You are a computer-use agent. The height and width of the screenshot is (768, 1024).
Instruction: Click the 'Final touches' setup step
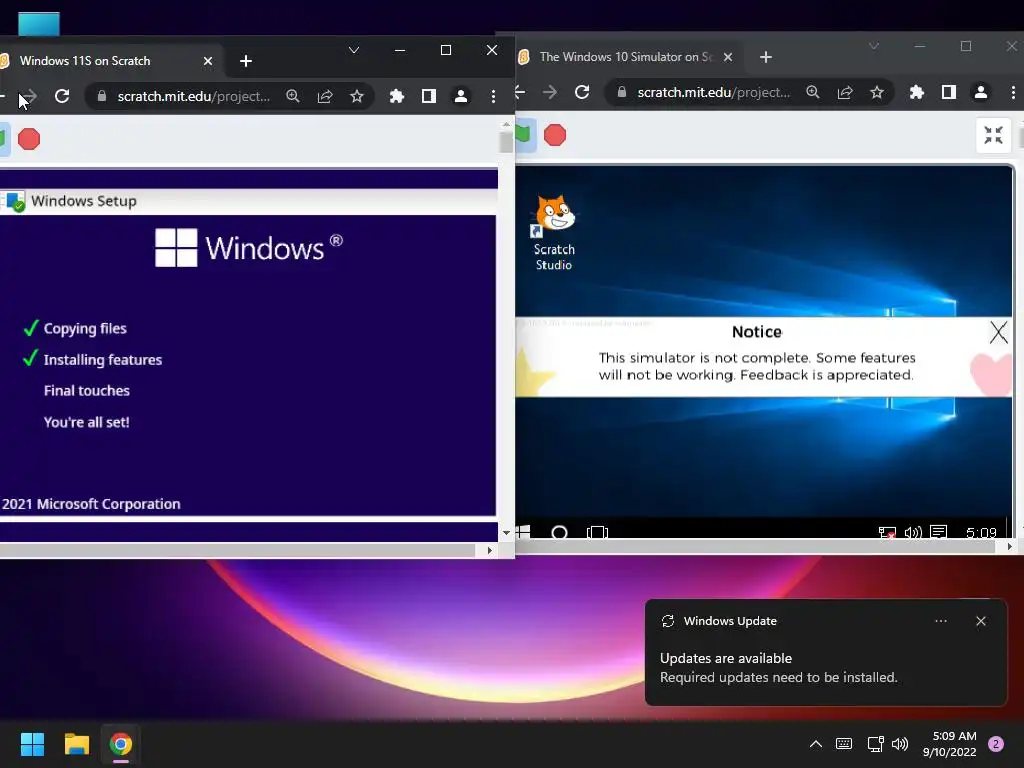87,391
